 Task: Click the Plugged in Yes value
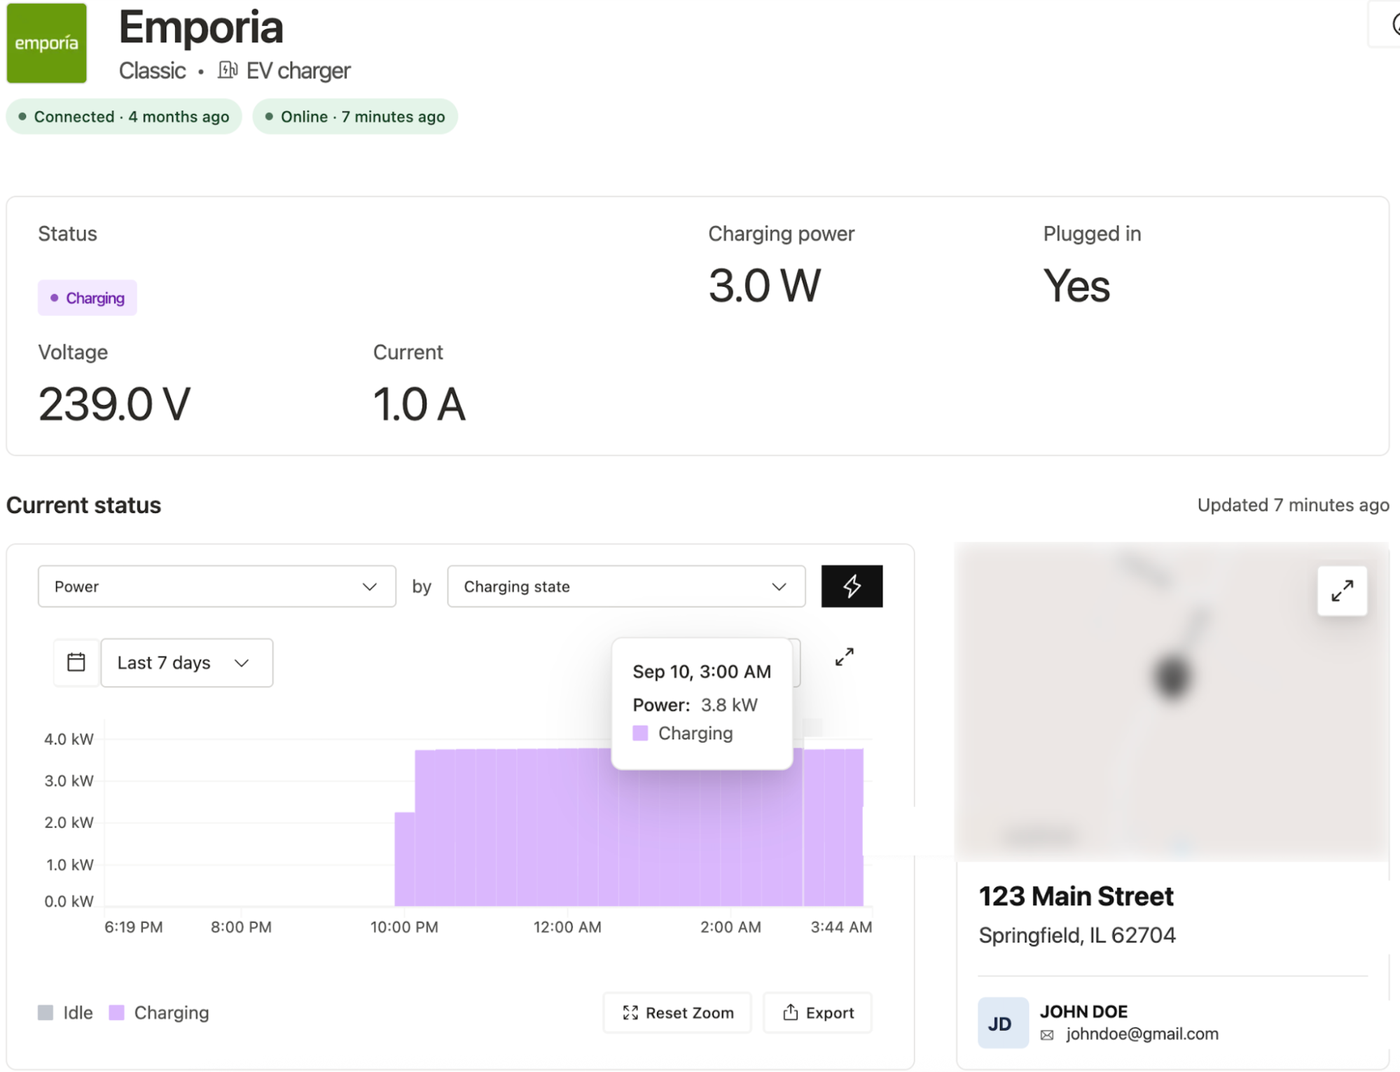(1077, 286)
